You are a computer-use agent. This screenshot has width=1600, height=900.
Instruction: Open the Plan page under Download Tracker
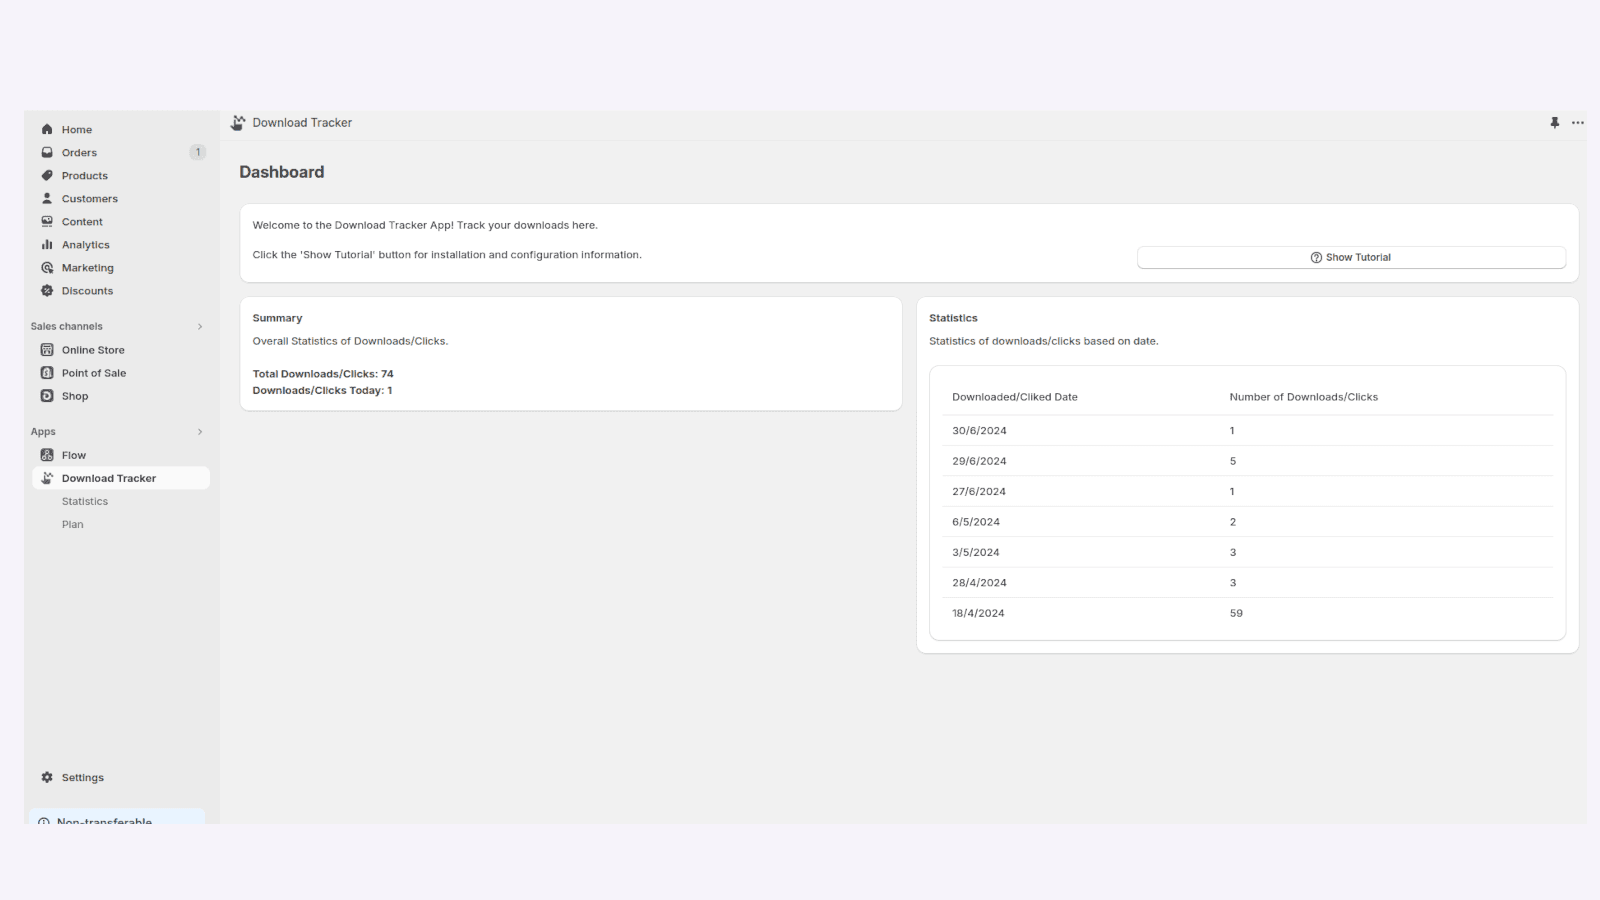tap(72, 523)
